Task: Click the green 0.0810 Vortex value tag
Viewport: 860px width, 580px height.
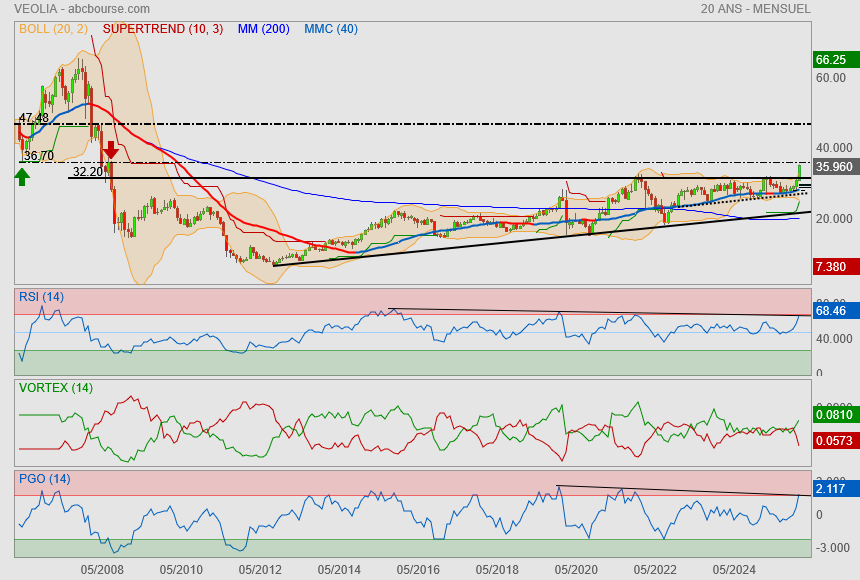Action: point(835,414)
